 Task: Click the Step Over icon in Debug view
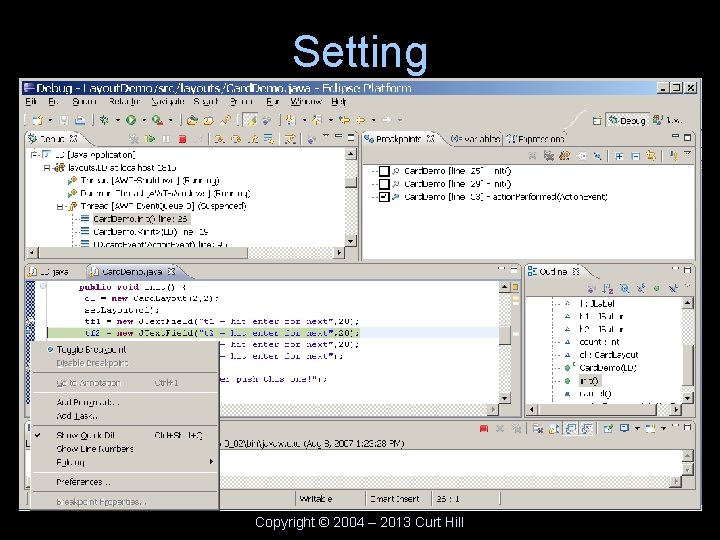(x=236, y=138)
